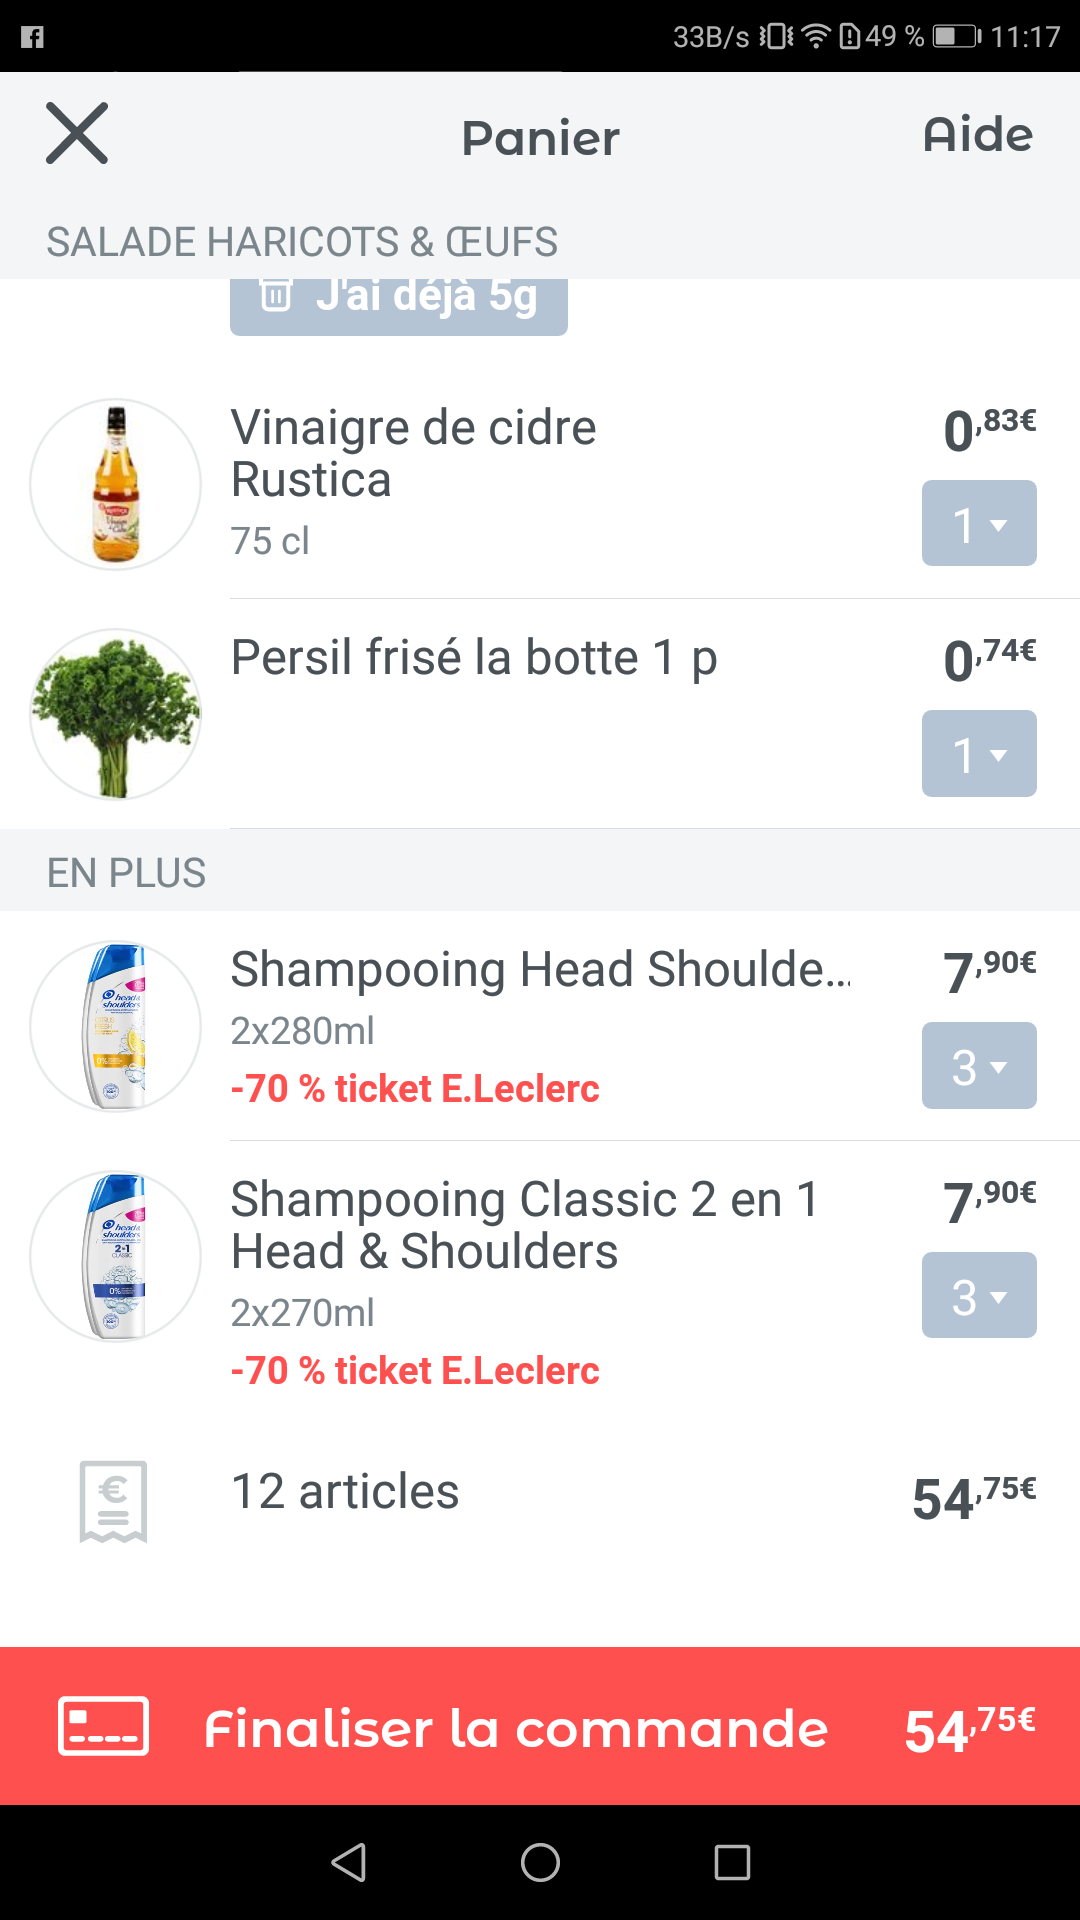Tap the payment card icon in checkout bar
1080x1920 pixels.
pyautogui.click(x=104, y=1726)
